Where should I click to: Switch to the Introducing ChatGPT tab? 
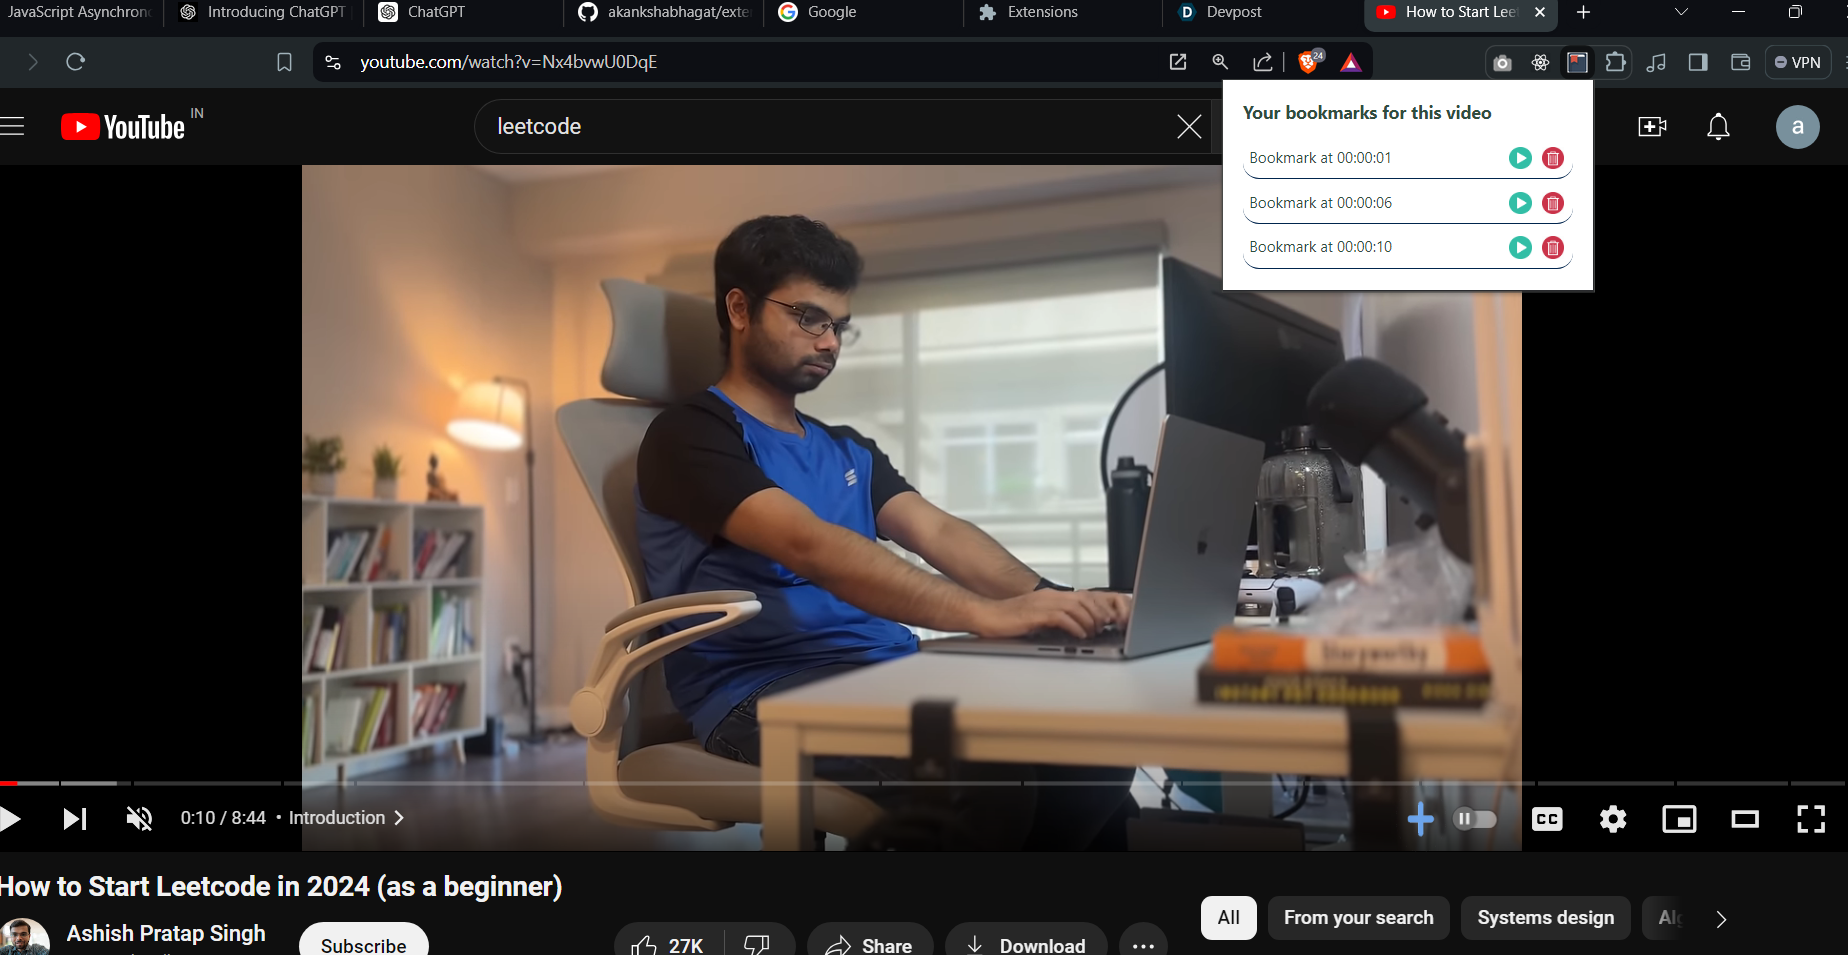tap(264, 12)
